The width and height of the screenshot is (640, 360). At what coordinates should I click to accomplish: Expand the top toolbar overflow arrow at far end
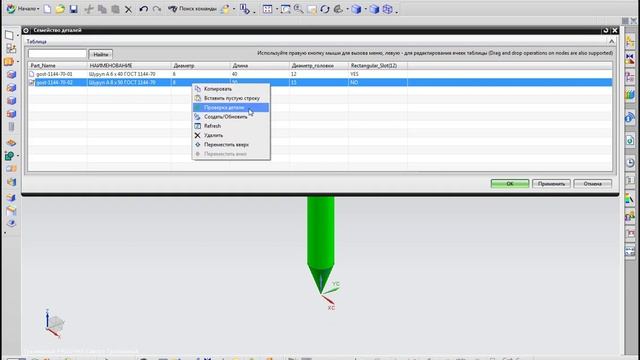pyautogui.click(x=396, y=12)
